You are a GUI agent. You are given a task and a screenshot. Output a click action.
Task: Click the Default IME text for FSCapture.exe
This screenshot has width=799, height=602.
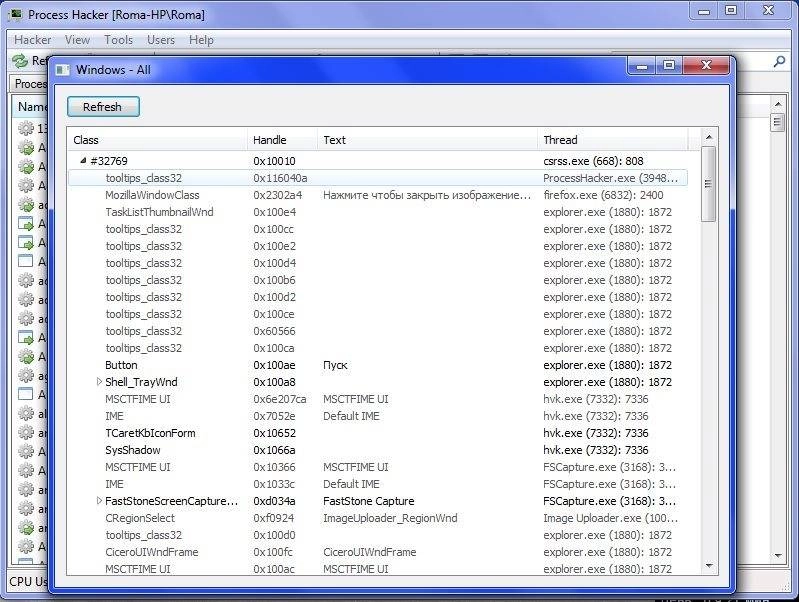[x=351, y=484]
